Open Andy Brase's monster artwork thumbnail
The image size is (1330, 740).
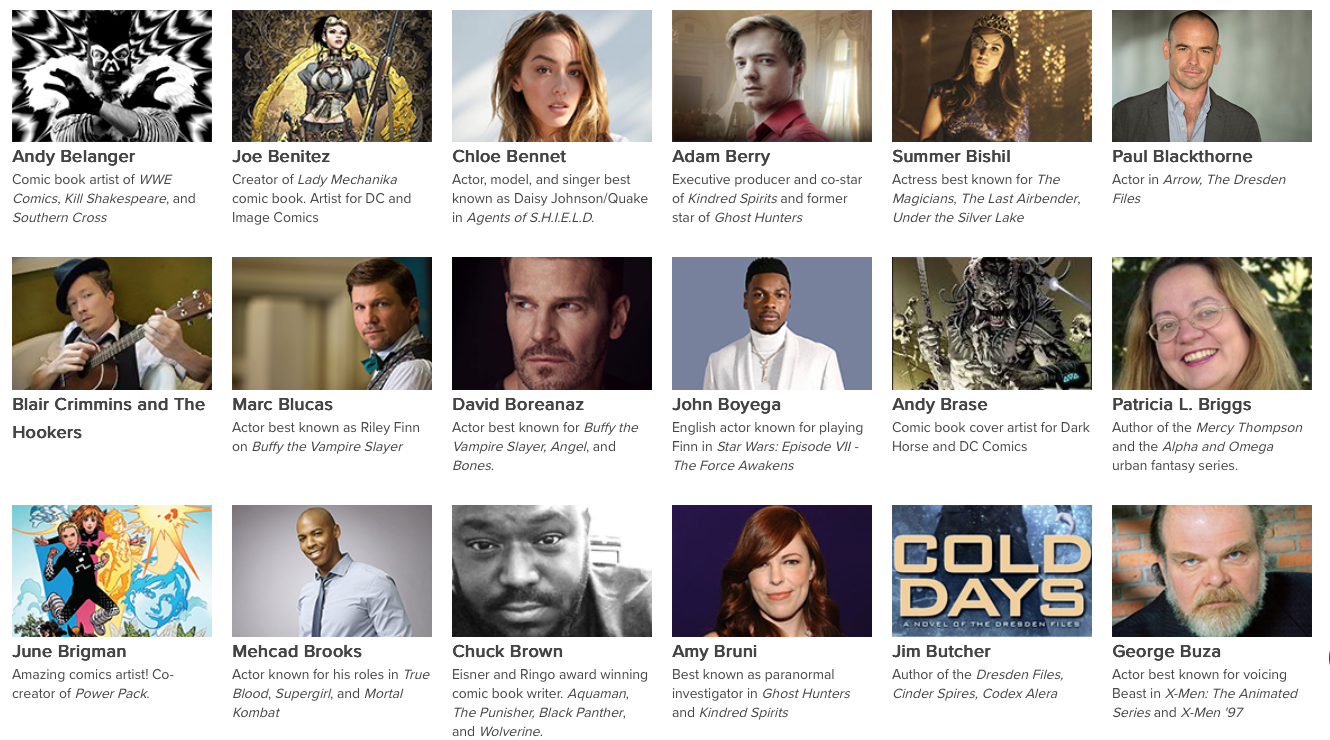click(992, 323)
